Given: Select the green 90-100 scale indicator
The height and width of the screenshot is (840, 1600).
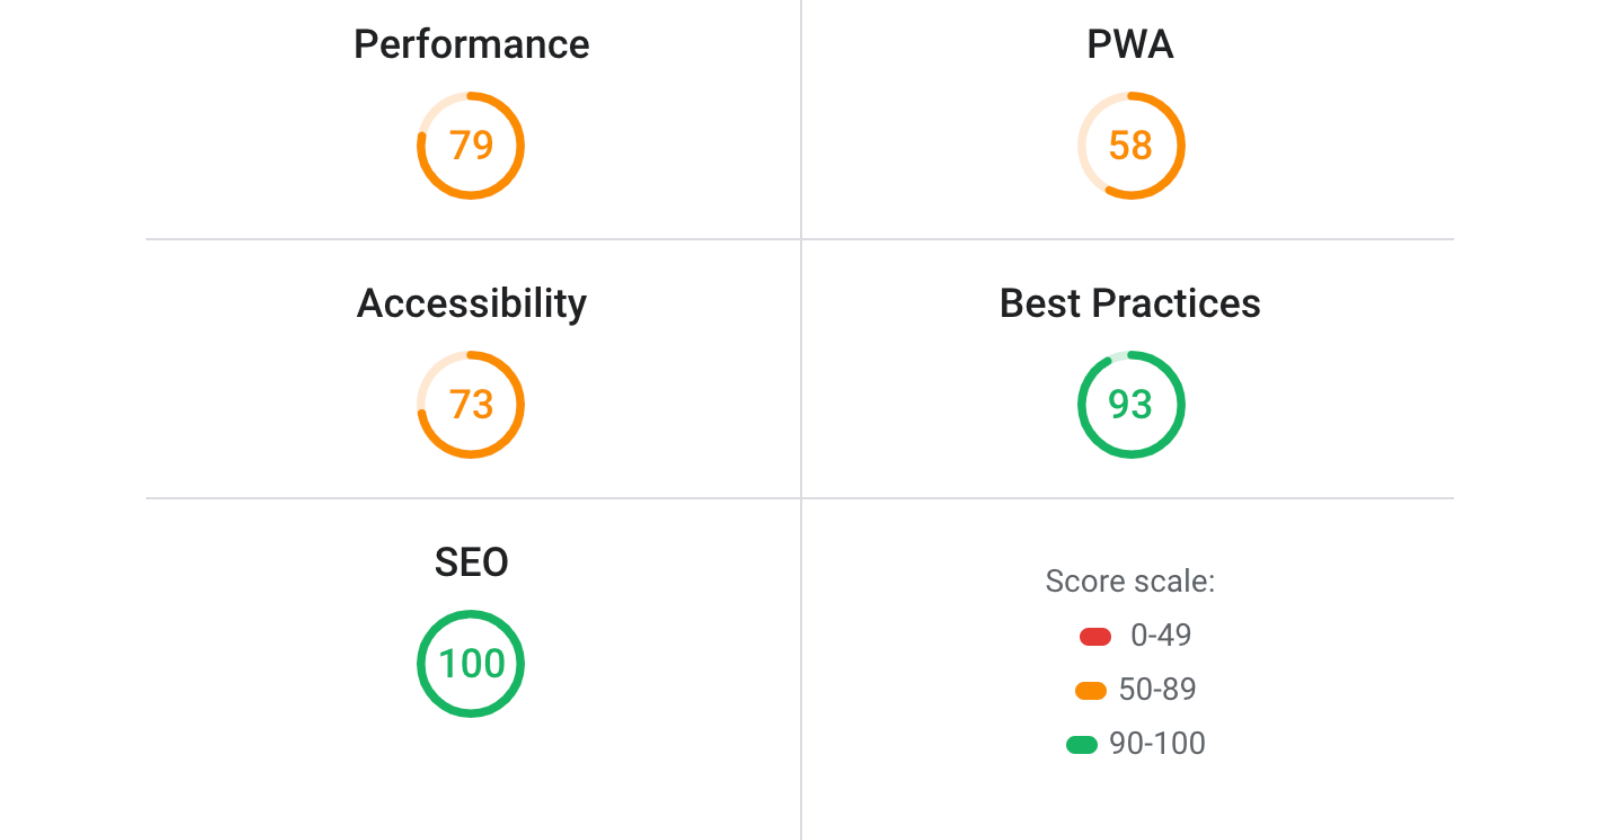Looking at the screenshot, I should coord(1082,743).
